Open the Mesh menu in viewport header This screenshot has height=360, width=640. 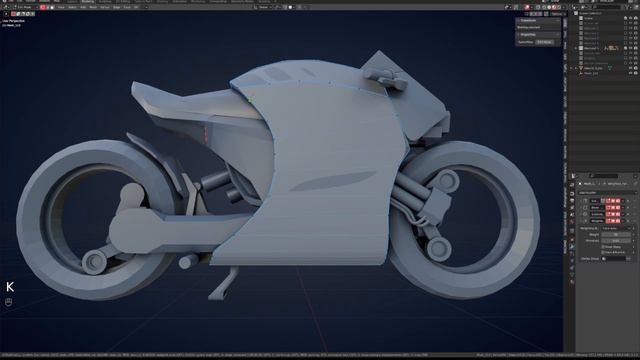click(93, 7)
